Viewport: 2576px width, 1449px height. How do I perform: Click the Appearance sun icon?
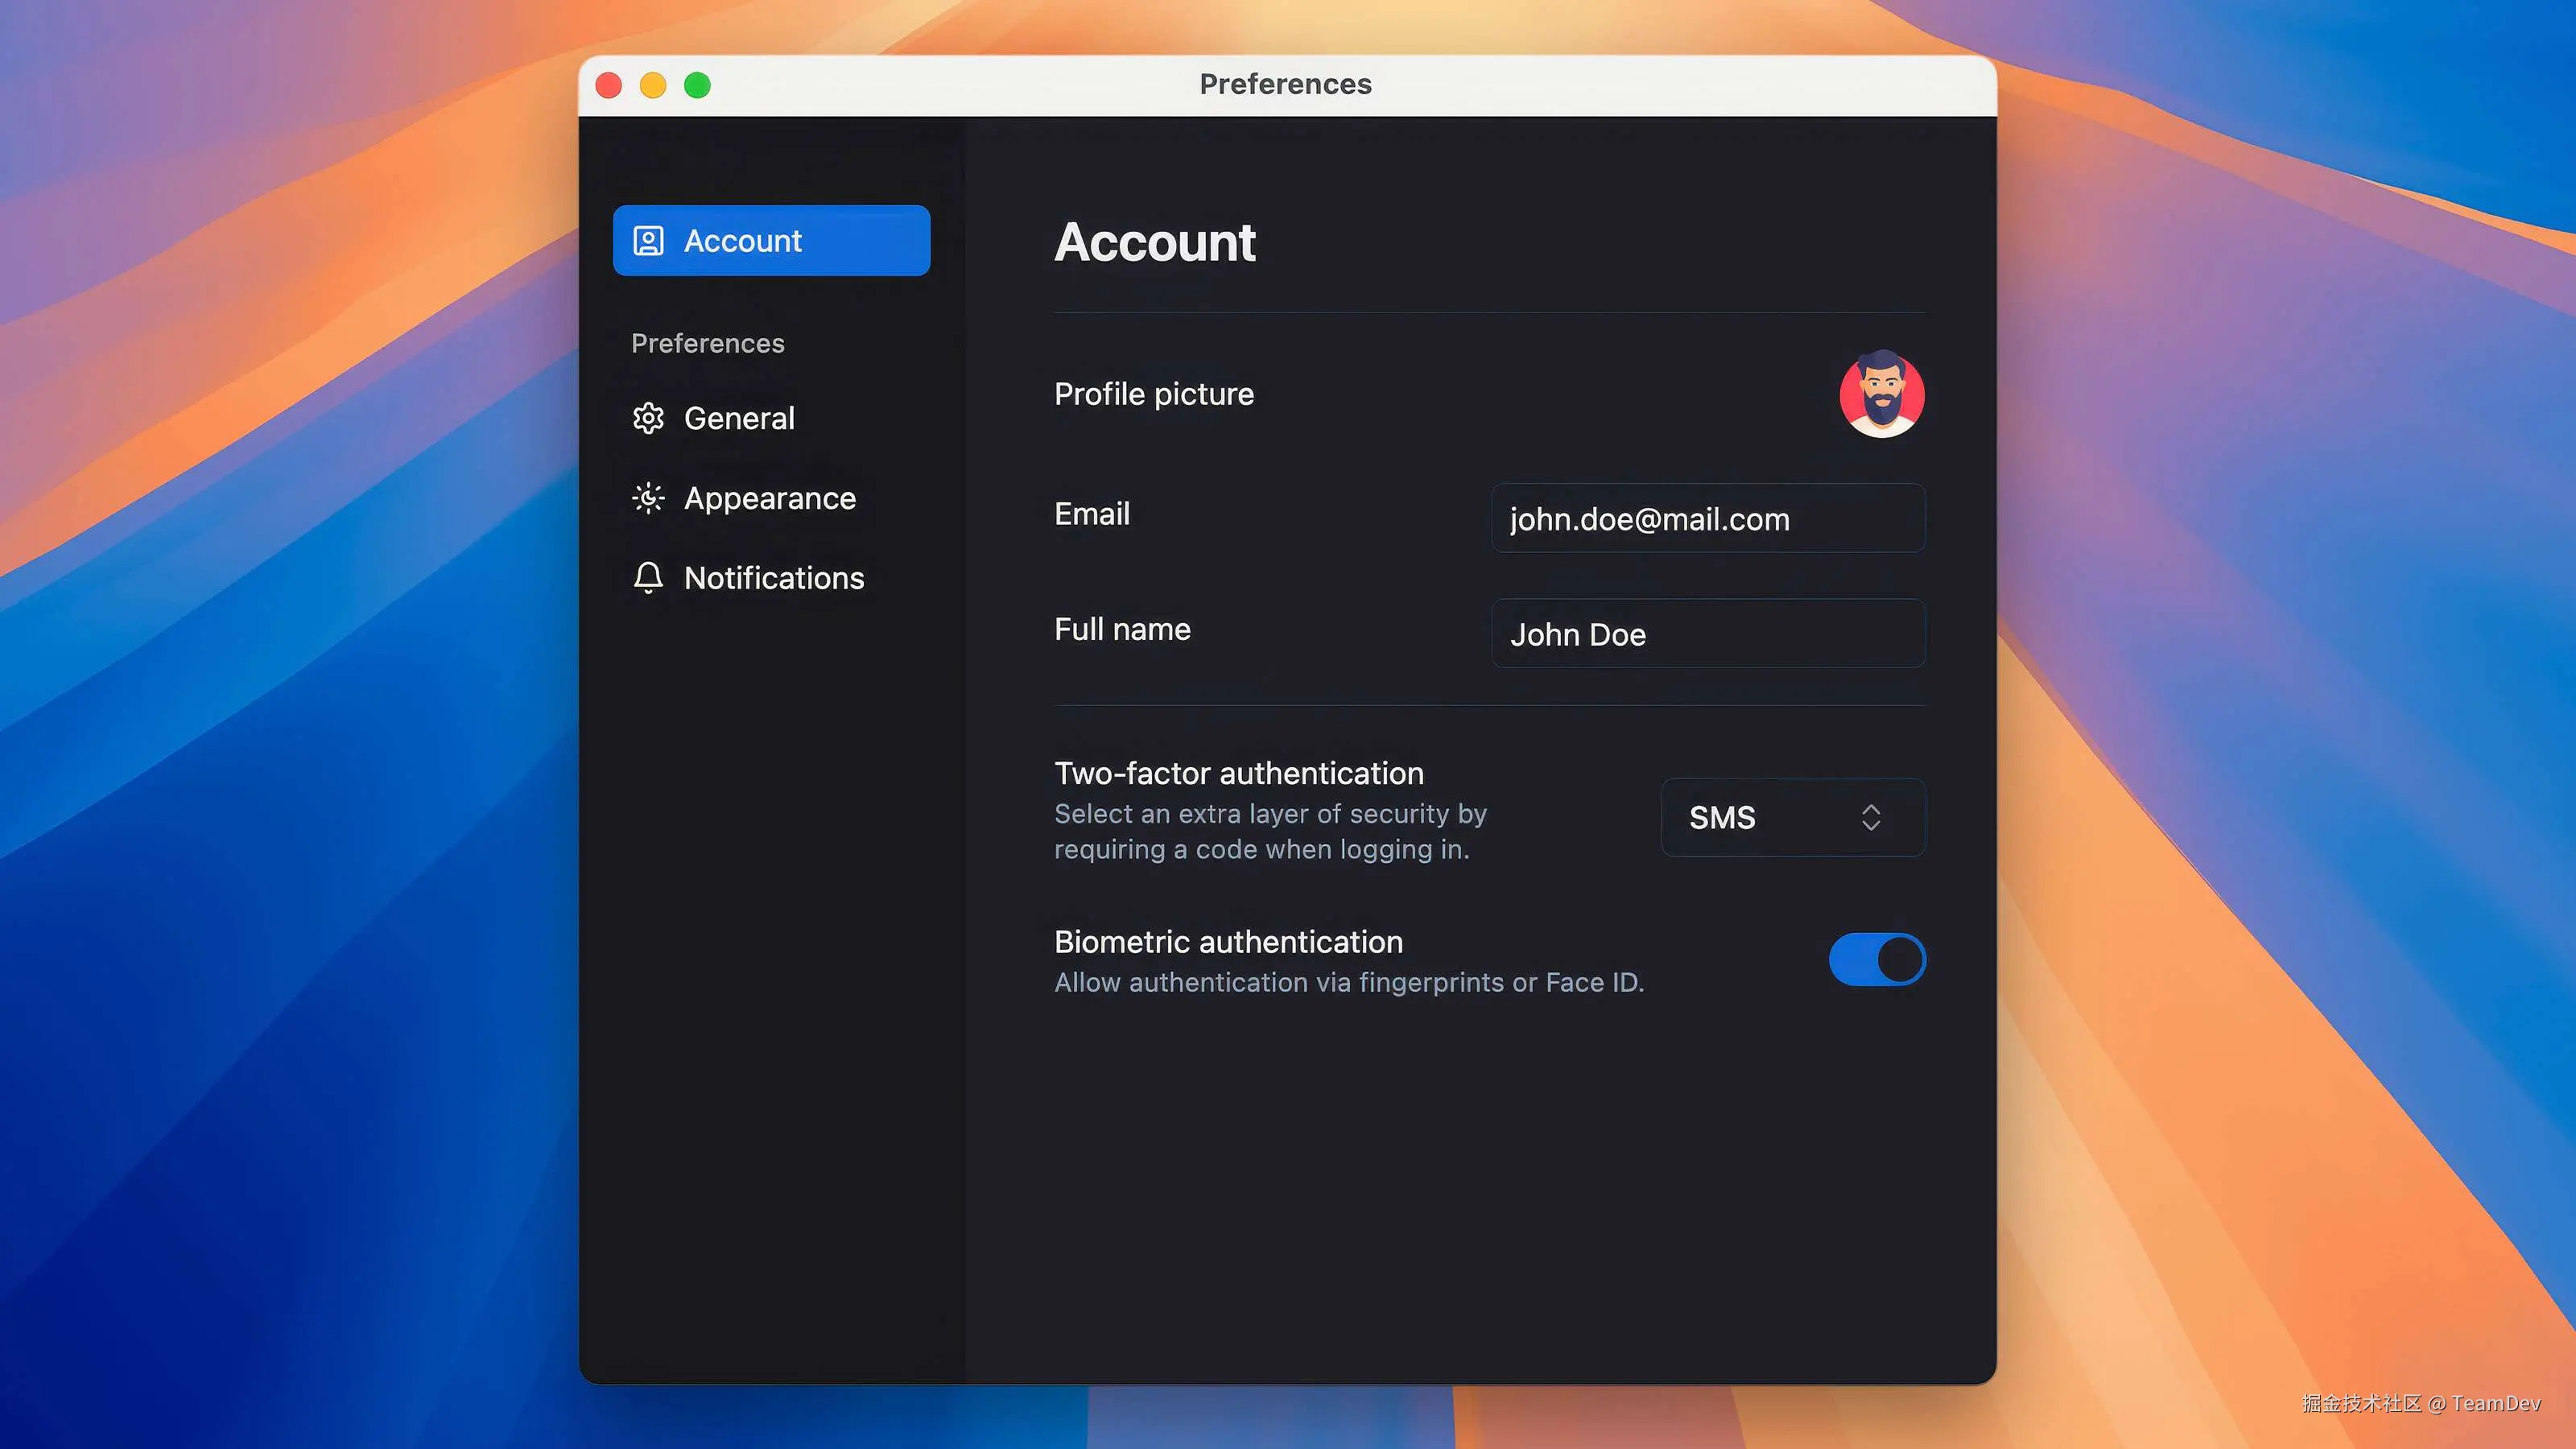[x=648, y=498]
